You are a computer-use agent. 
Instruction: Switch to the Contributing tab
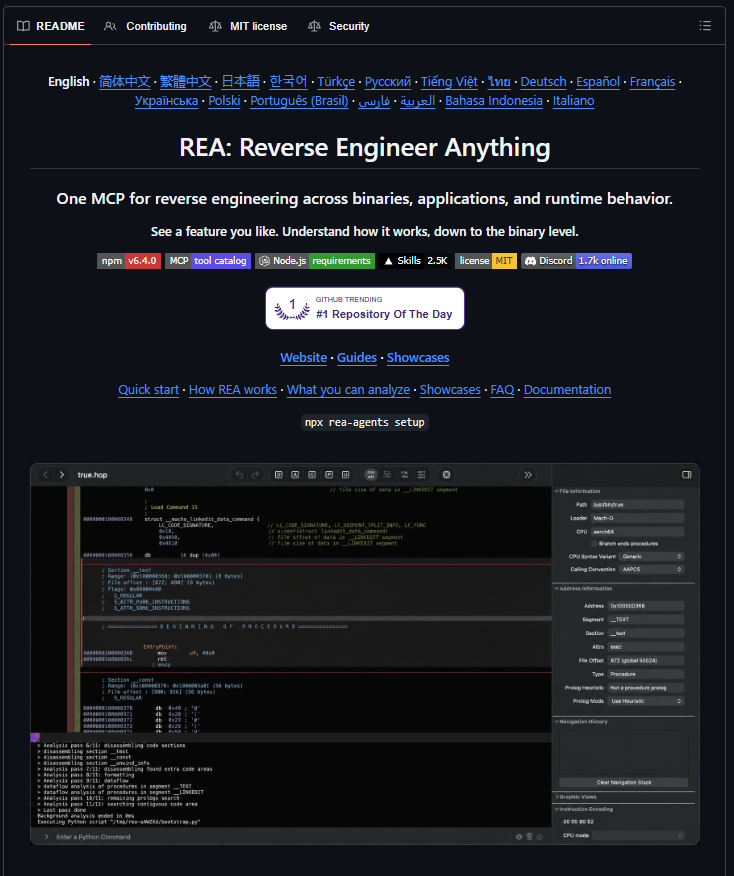(145, 26)
